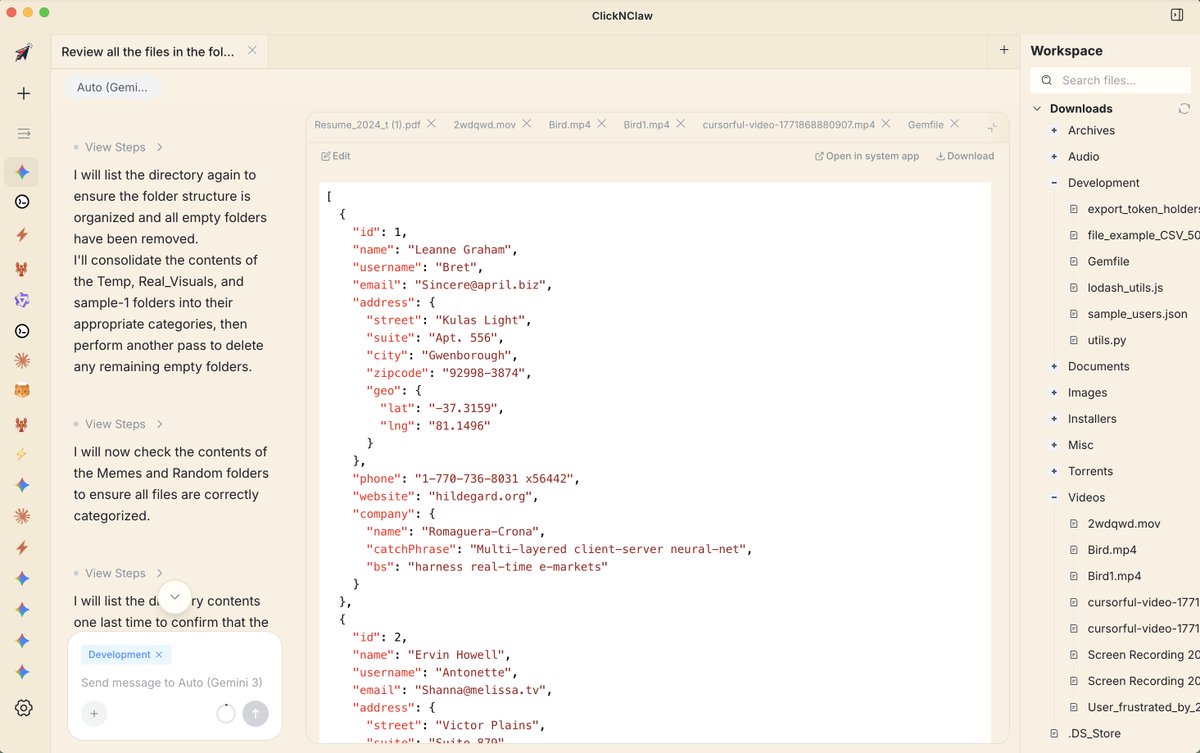The image size is (1200, 753).
Task: Toggle the workspace panel icon in the title bar
Action: [1176, 14]
